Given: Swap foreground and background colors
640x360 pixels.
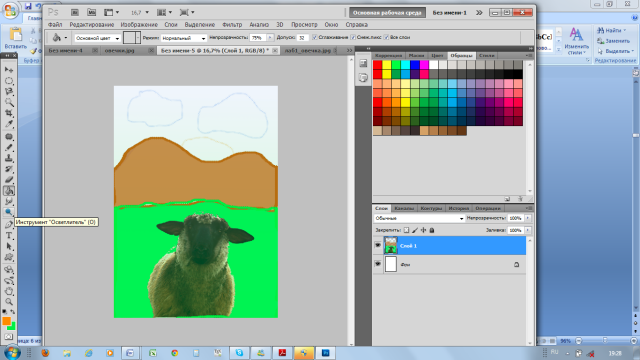Looking at the screenshot, I should (x=13, y=312).
